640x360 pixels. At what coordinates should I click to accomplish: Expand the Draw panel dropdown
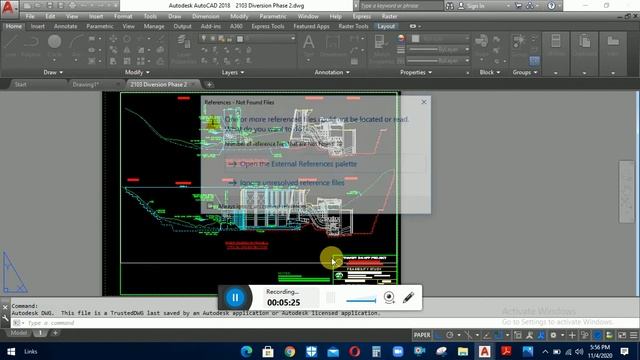(53, 72)
